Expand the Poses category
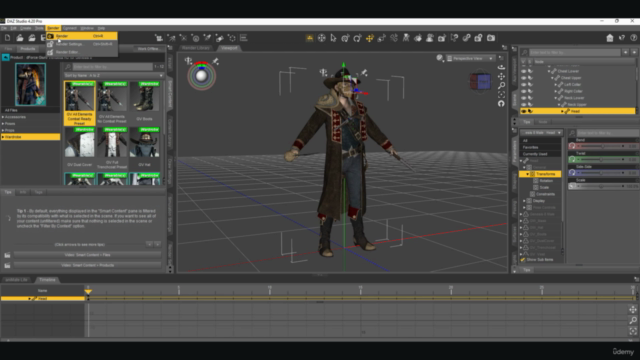640x360 pixels. click(x=3, y=124)
